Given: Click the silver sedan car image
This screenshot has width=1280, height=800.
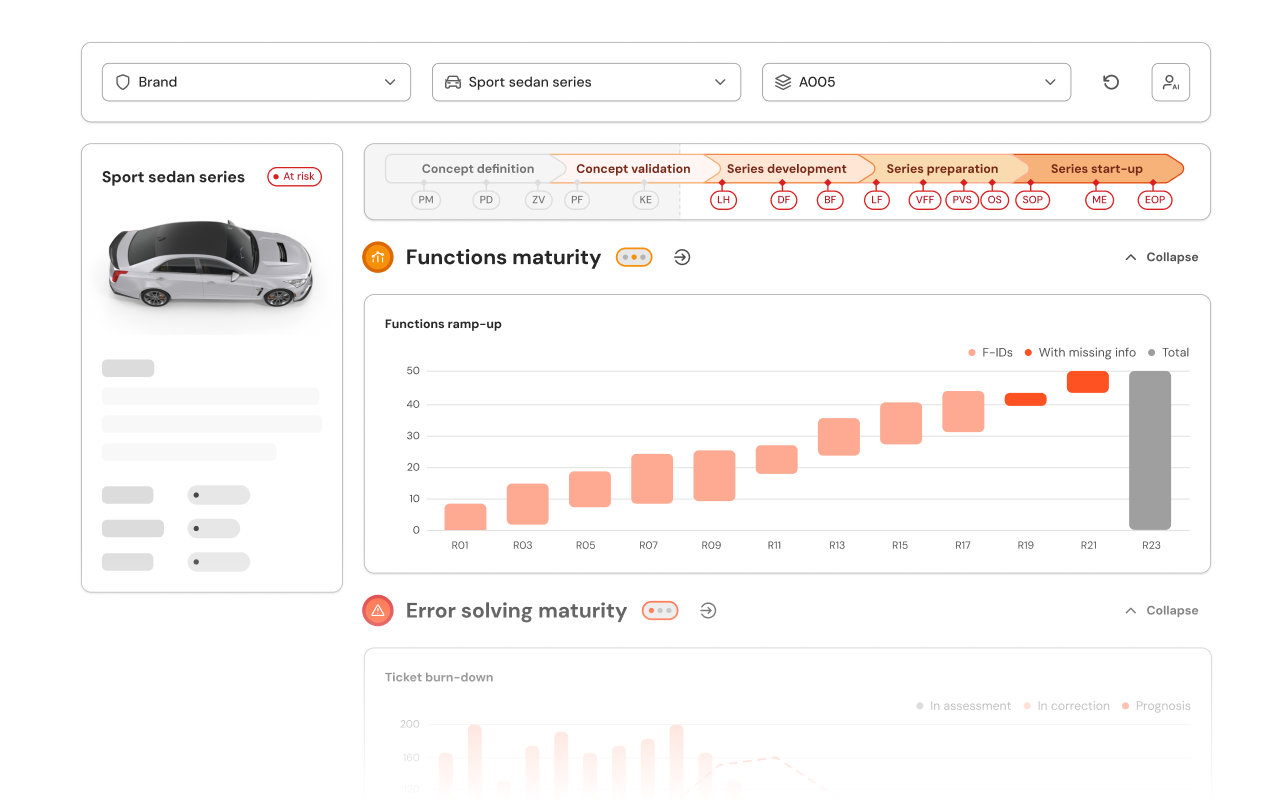Looking at the screenshot, I should pyautogui.click(x=211, y=264).
